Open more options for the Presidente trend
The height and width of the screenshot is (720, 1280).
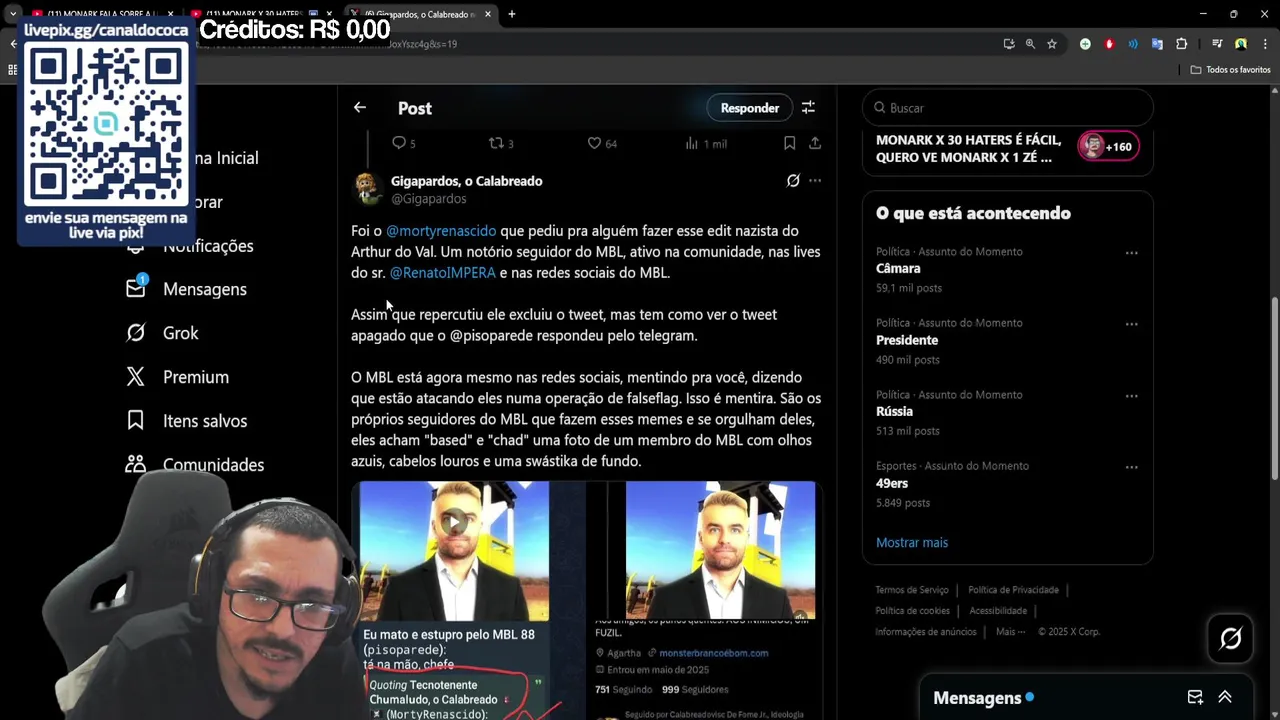1132,324
